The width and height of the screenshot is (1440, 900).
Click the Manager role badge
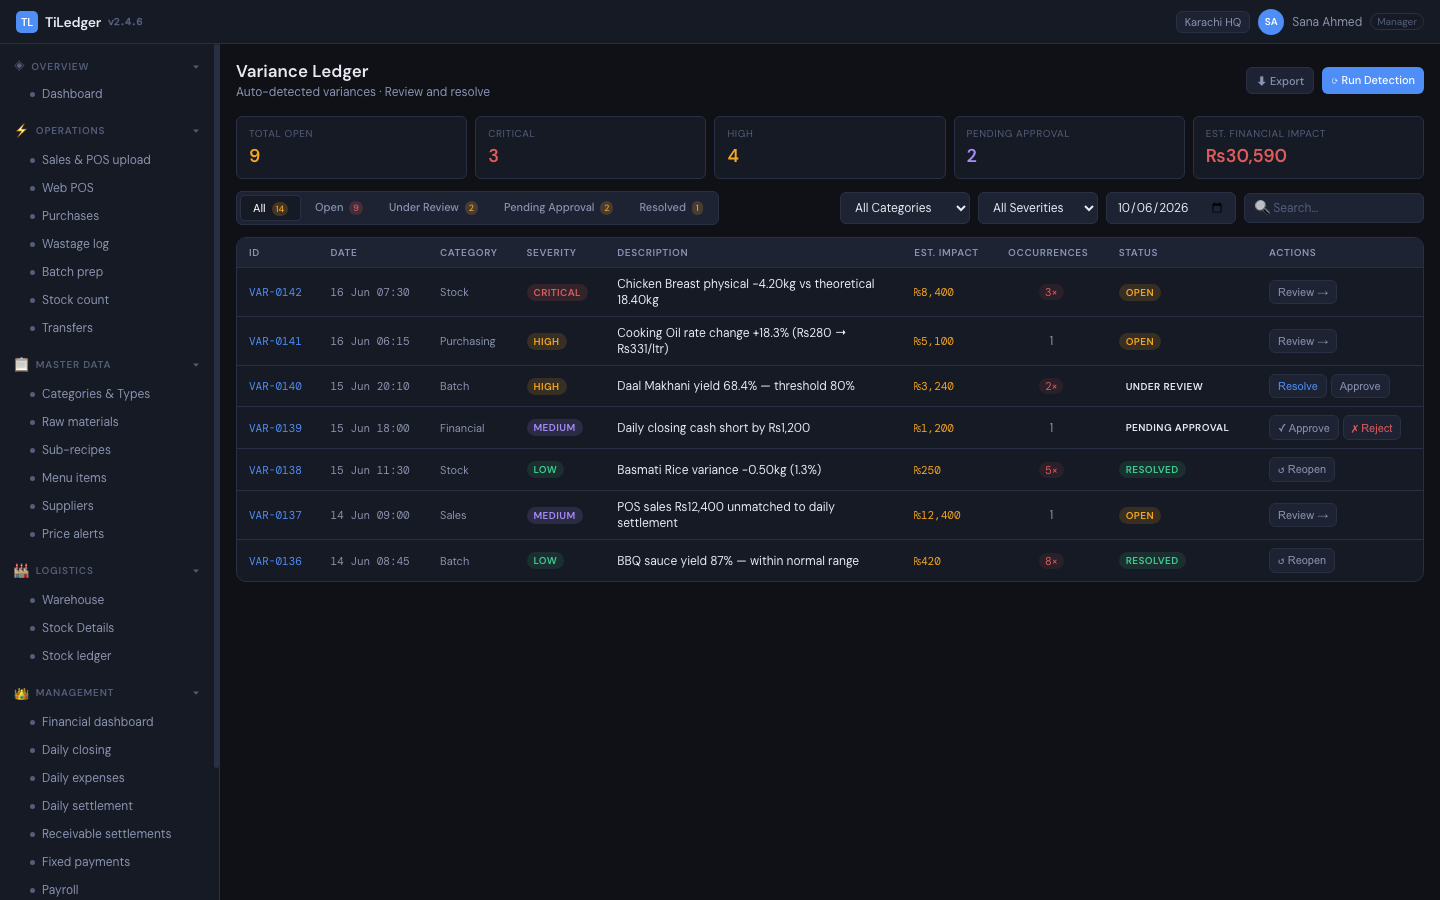pyautogui.click(x=1397, y=22)
